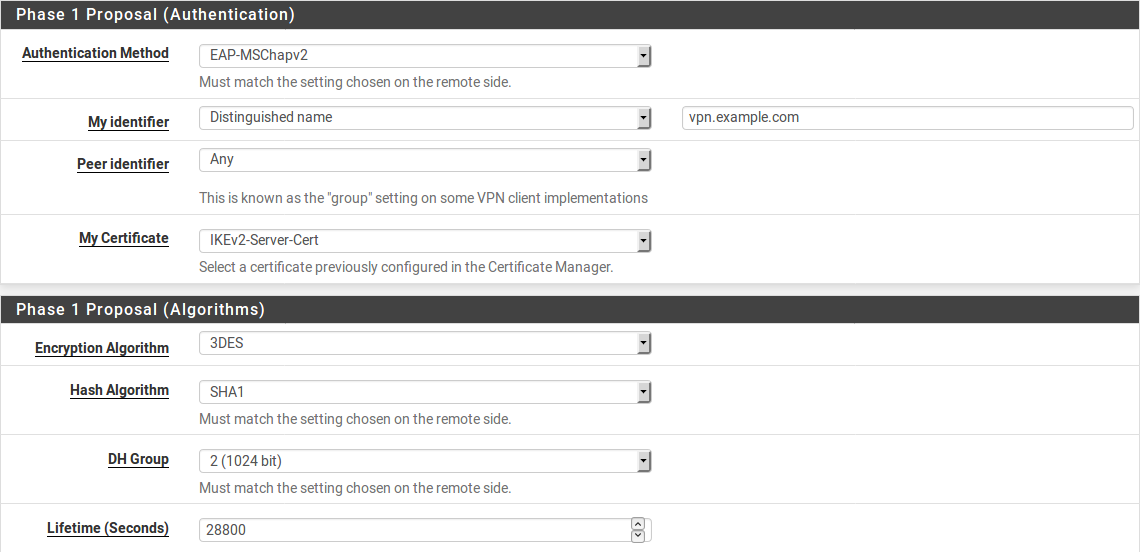This screenshot has height=552, width=1140.
Task: Open the Peer identifier dropdown set to Any
Action: [x=425, y=160]
